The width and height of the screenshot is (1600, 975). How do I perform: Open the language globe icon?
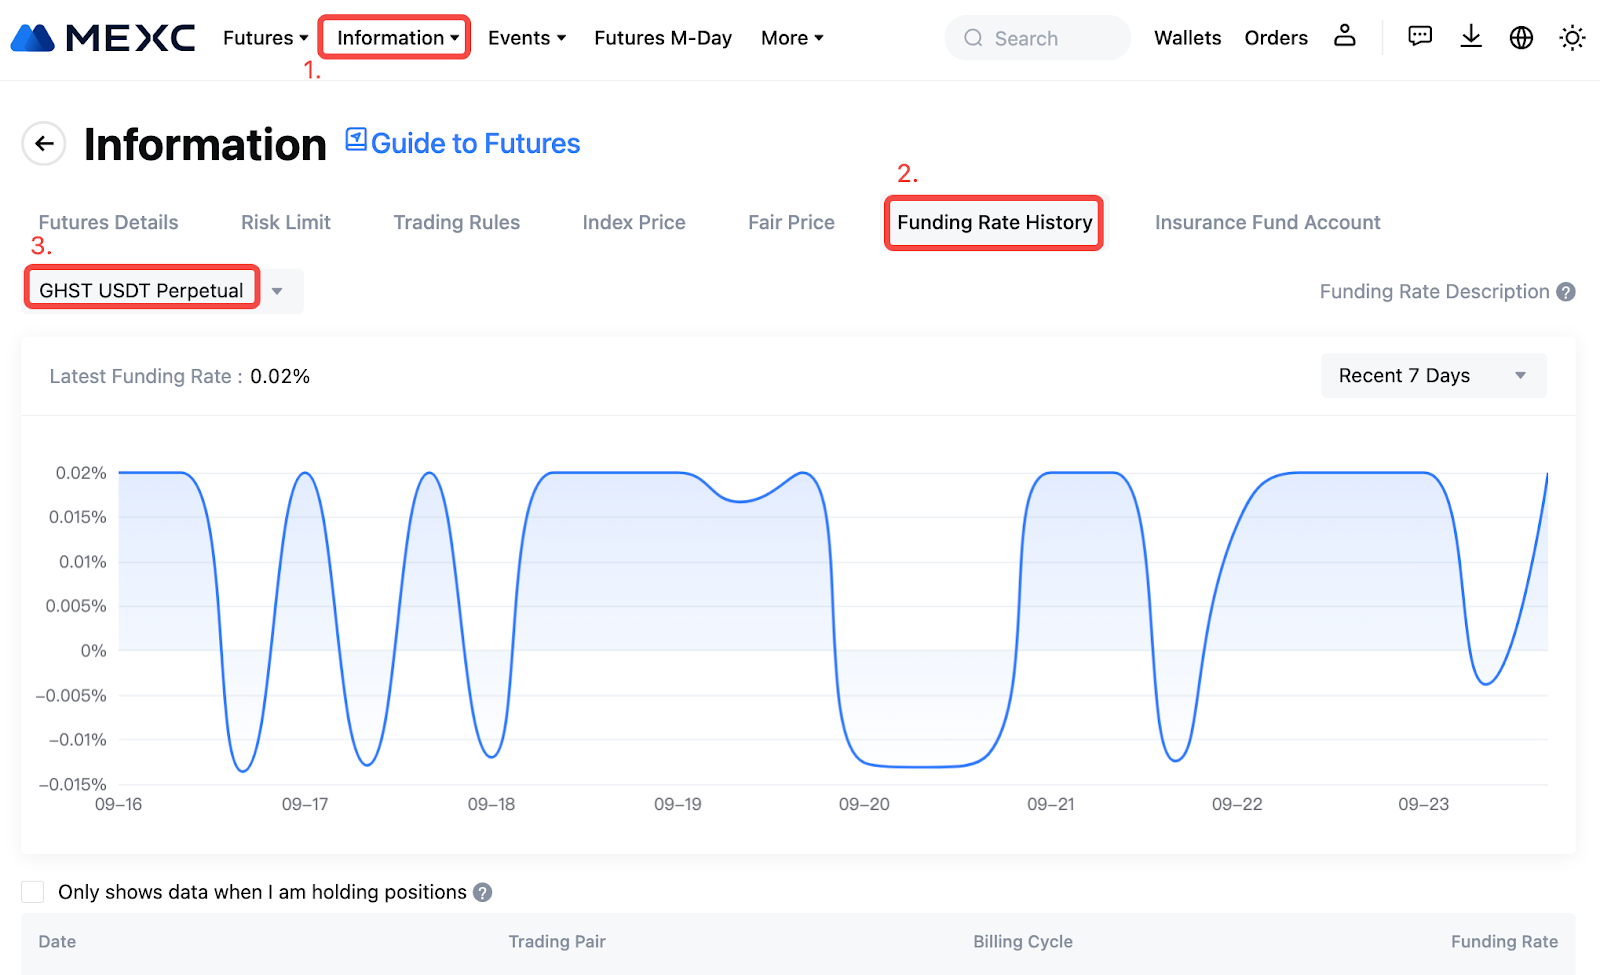1521,38
